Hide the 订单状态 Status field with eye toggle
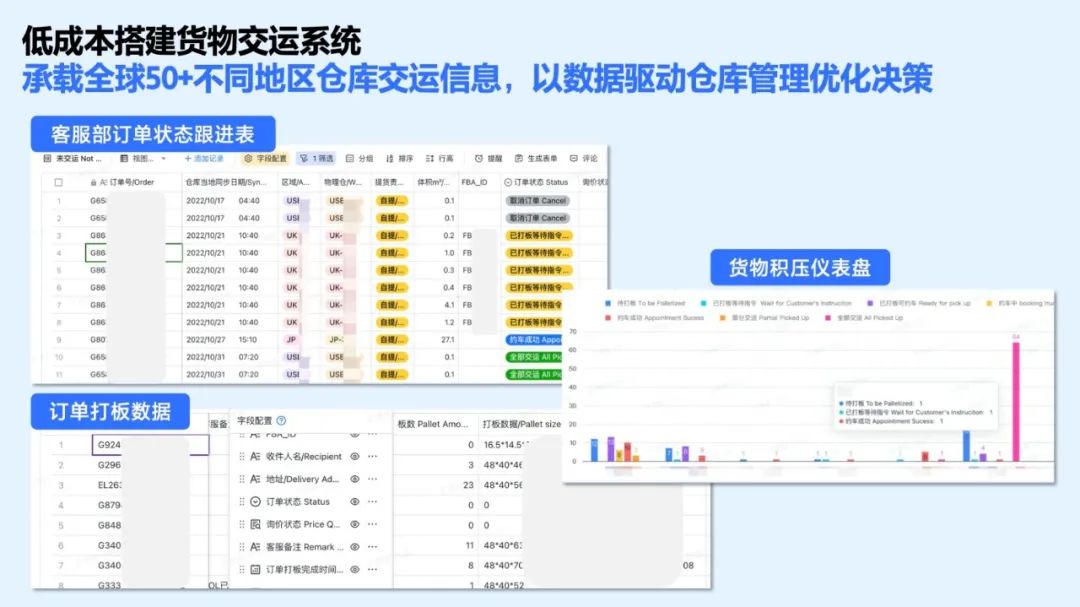 coord(354,501)
